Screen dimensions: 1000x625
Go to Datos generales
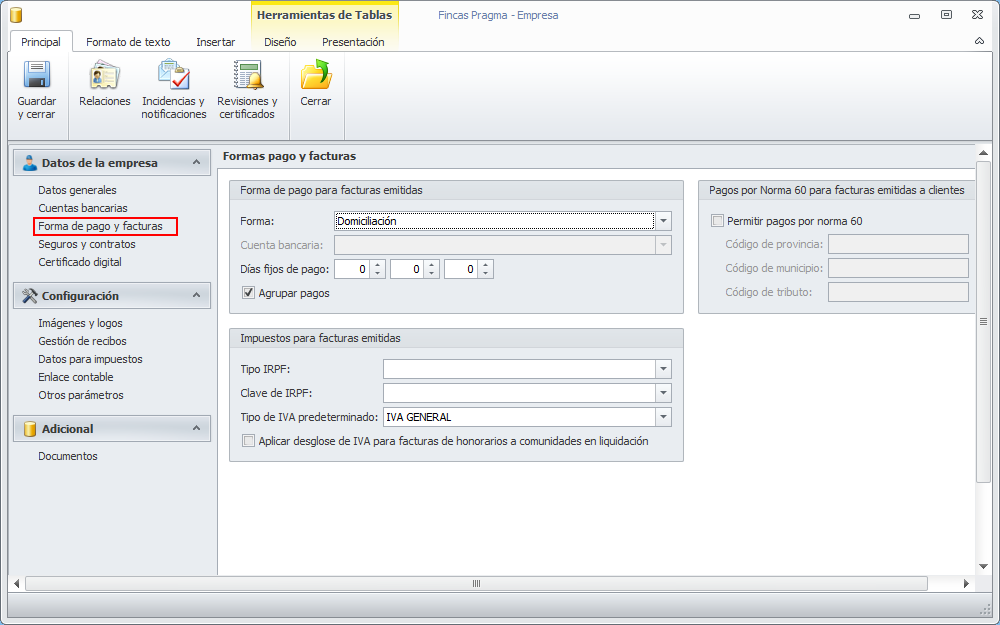coord(77,190)
